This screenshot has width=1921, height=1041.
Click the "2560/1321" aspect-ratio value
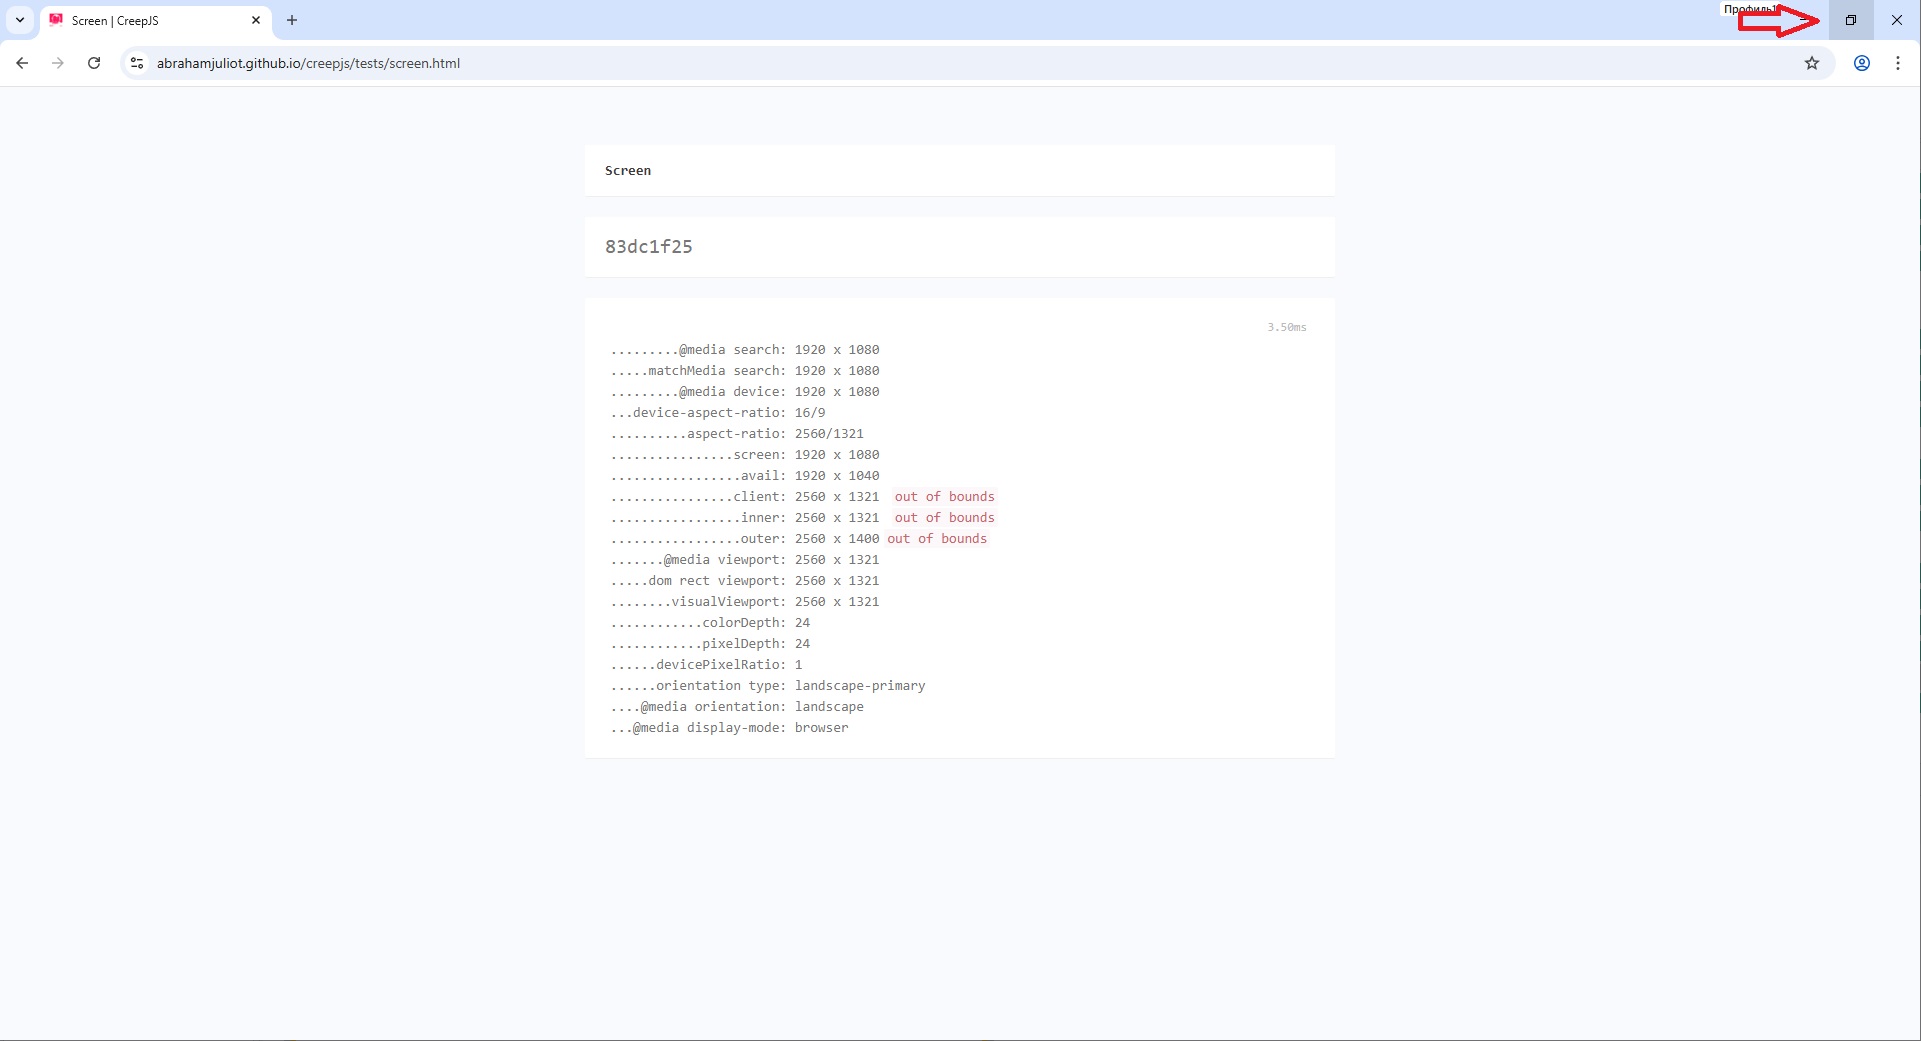(x=829, y=434)
